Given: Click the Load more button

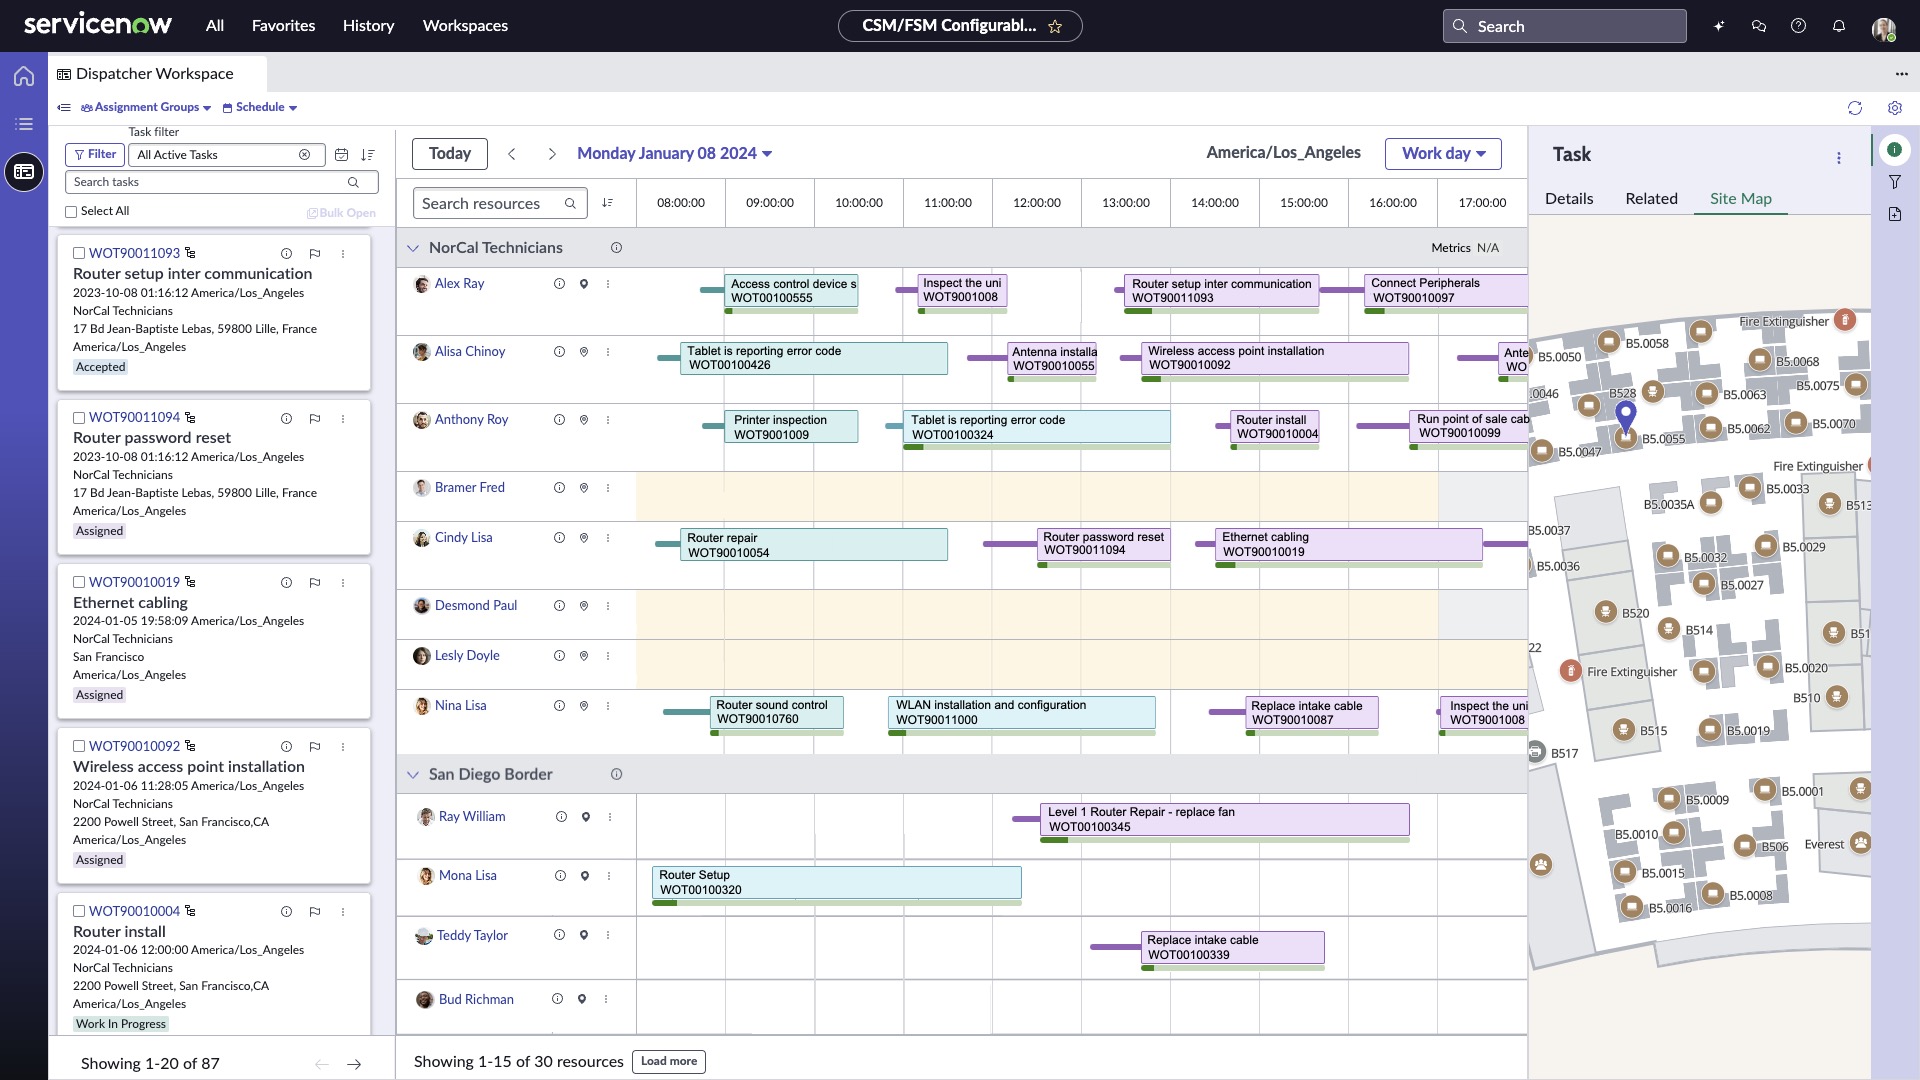Looking at the screenshot, I should pyautogui.click(x=668, y=1062).
